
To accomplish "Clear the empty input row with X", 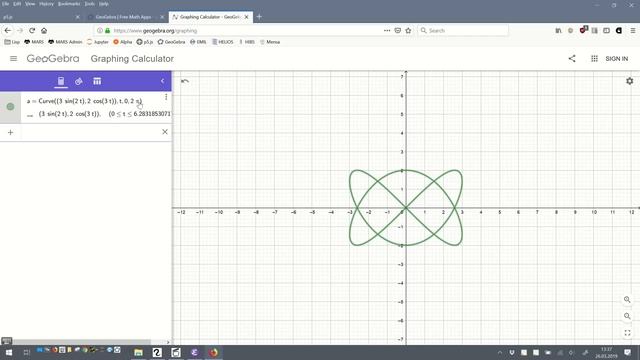I will tap(165, 132).
